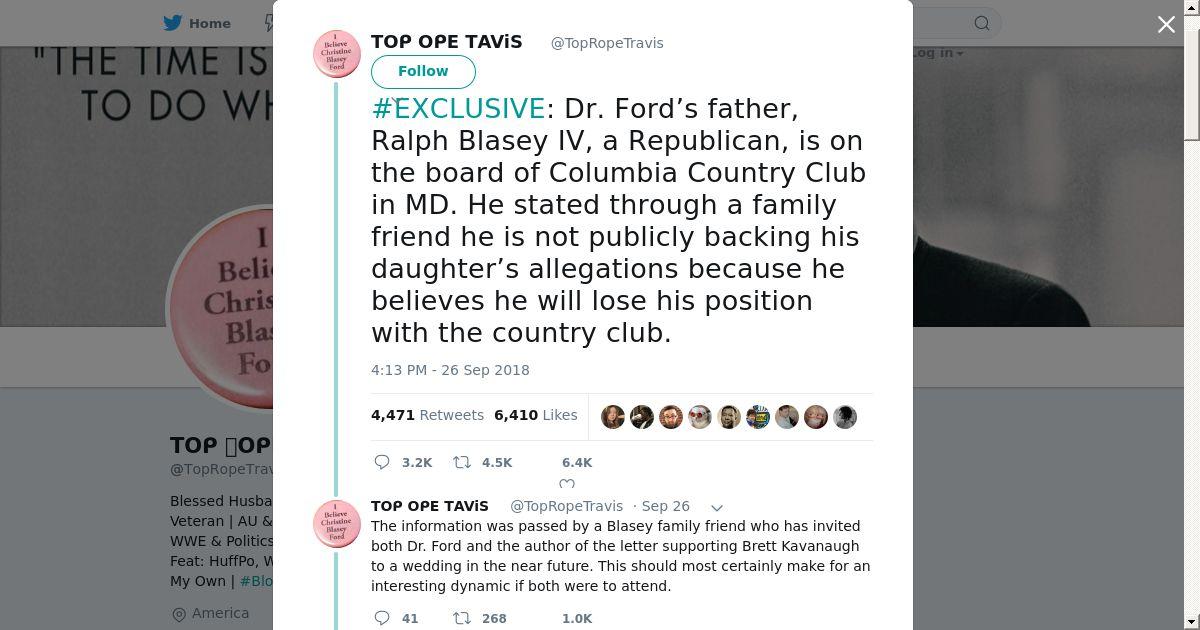This screenshot has height=630, width=1200.
Task: Close the tweet overlay with X
Action: pos(1166,24)
